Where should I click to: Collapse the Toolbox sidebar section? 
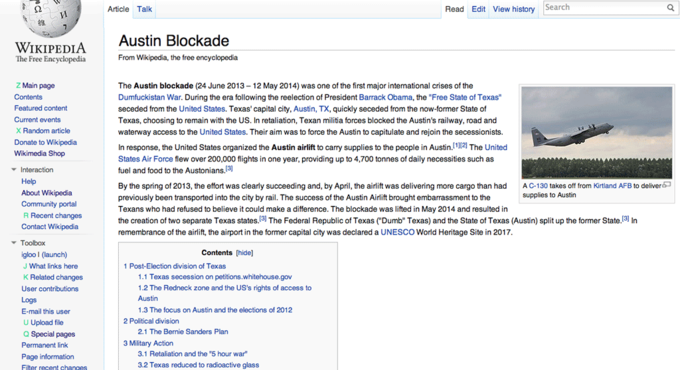(x=14, y=243)
